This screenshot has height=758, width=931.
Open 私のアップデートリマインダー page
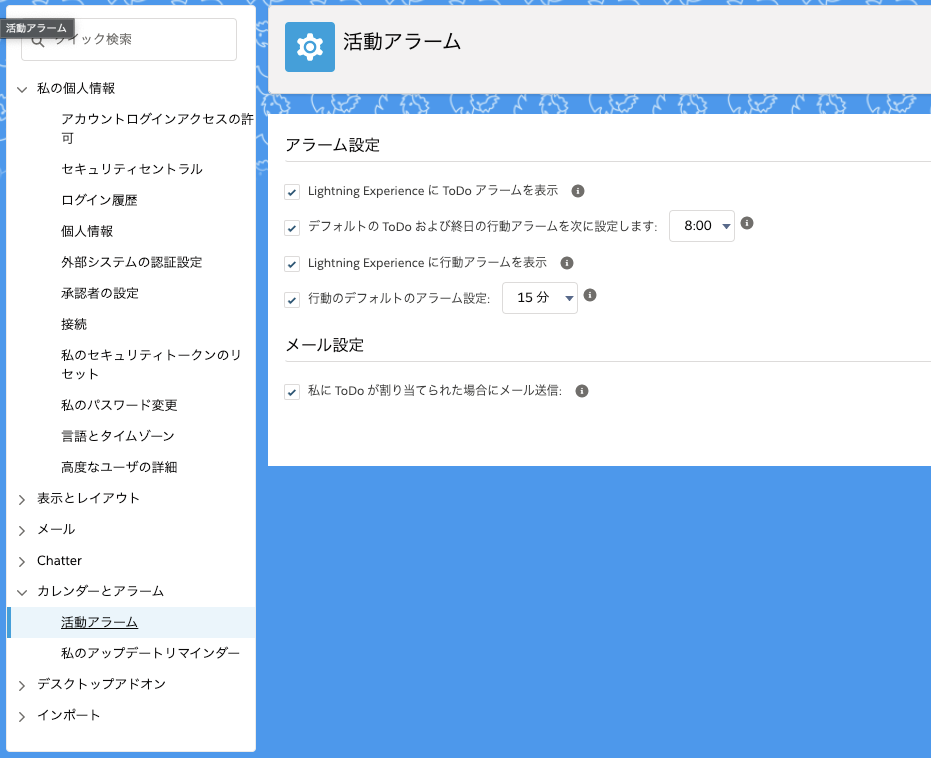point(150,653)
